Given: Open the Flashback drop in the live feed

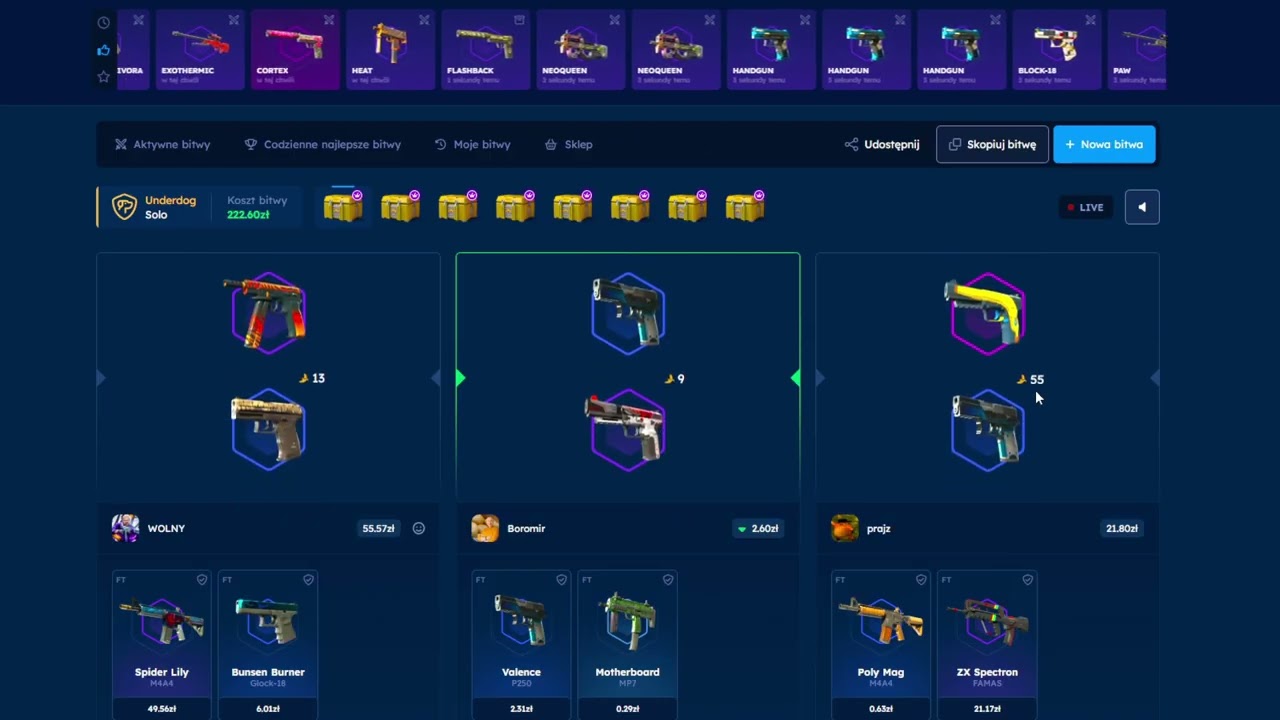Looking at the screenshot, I should tap(485, 50).
